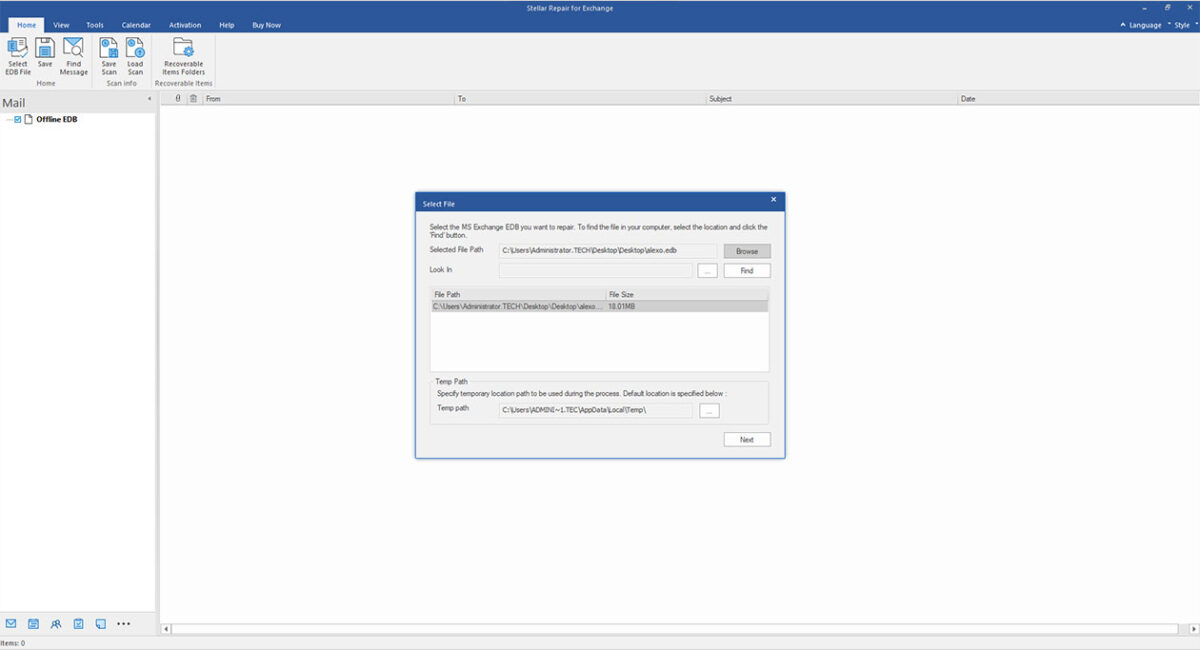Open the Tasks view icon
The image size is (1200, 650).
click(78, 624)
